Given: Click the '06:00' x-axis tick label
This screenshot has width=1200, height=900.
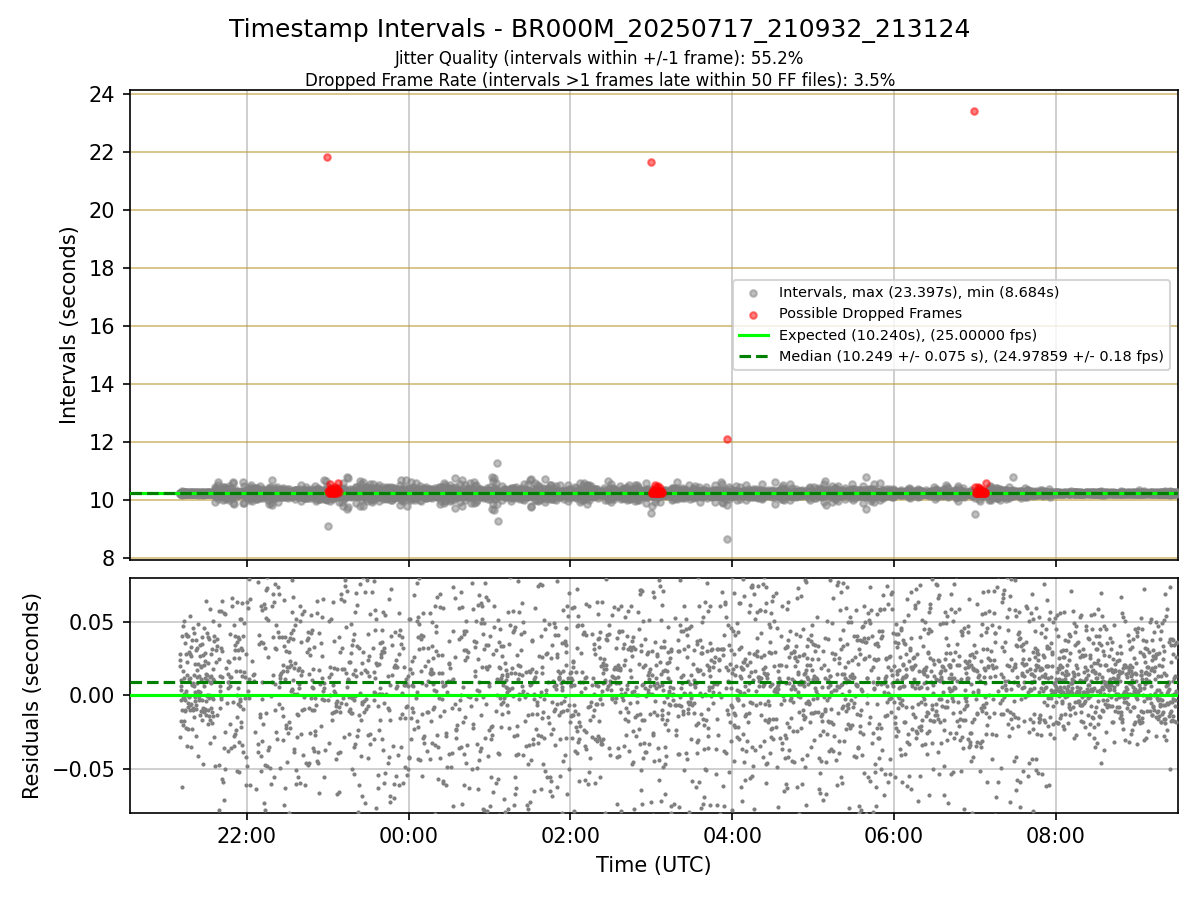Looking at the screenshot, I should [893, 838].
